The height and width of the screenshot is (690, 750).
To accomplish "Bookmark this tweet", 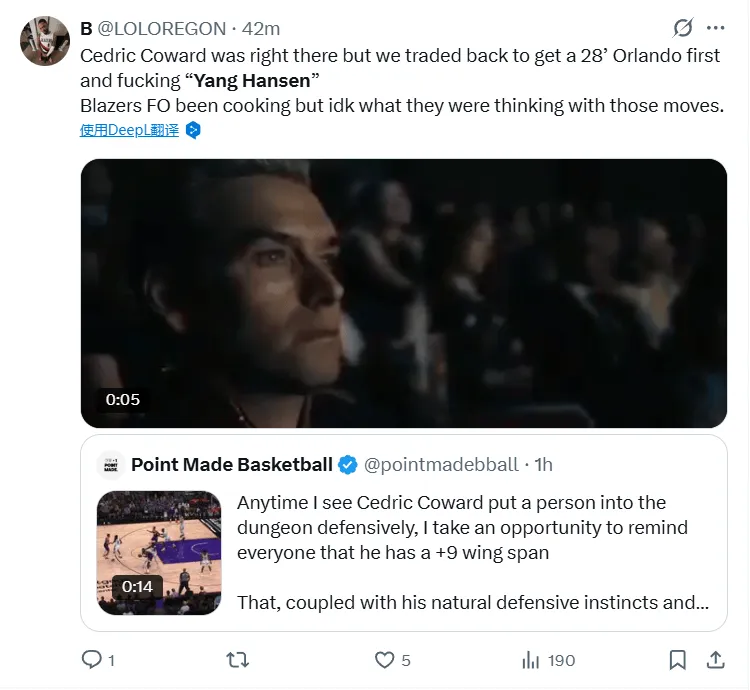I will coord(678,660).
